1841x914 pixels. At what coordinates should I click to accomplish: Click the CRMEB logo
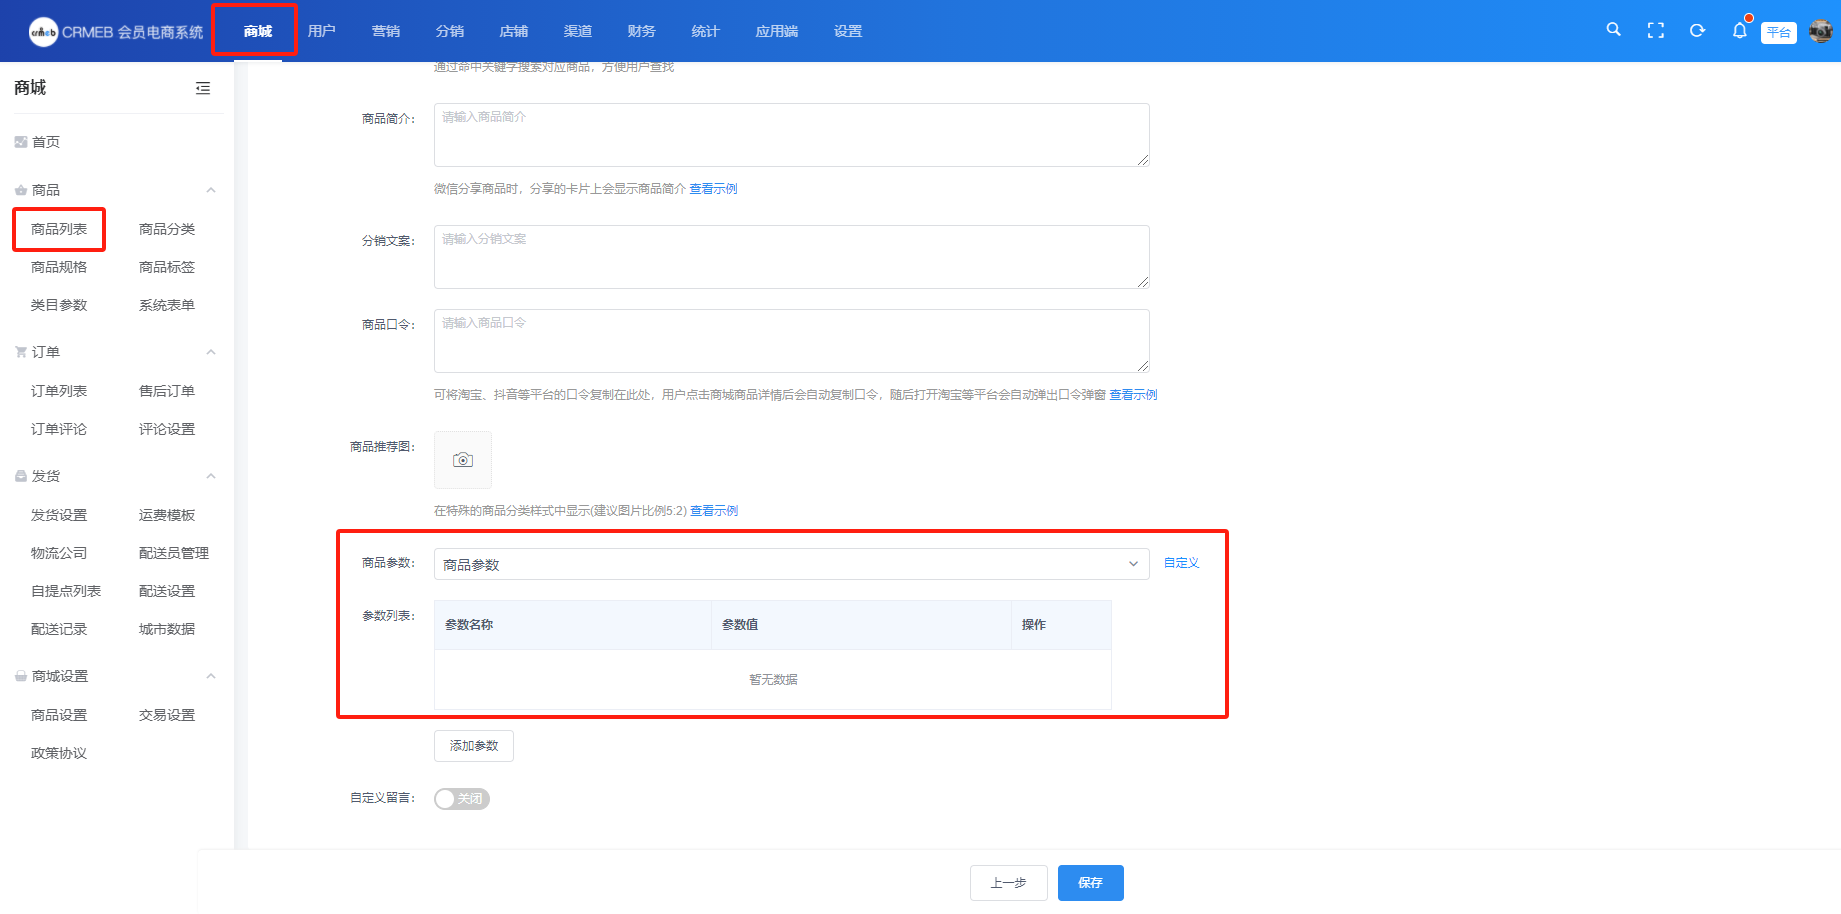[43, 32]
